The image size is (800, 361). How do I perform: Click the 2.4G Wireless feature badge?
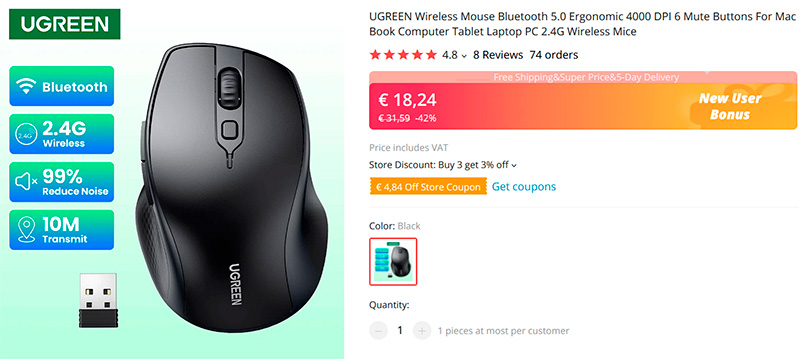[61, 134]
